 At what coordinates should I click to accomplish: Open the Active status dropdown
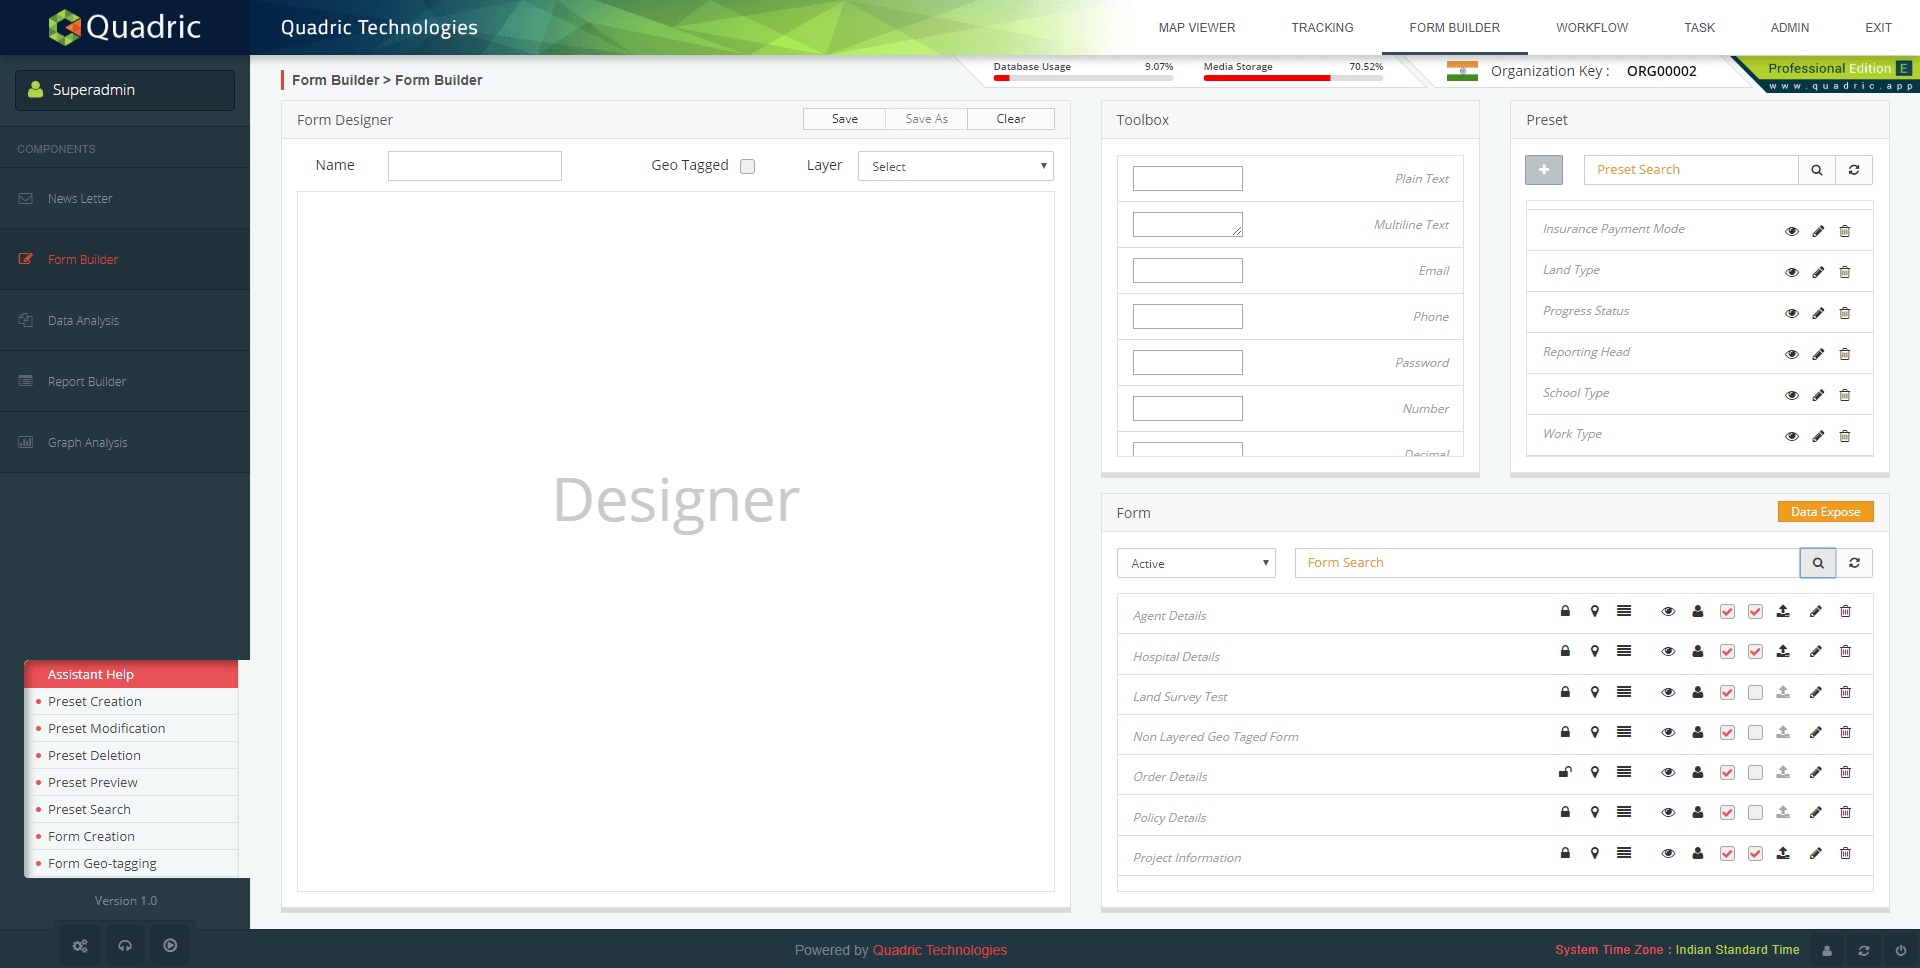coord(1196,563)
